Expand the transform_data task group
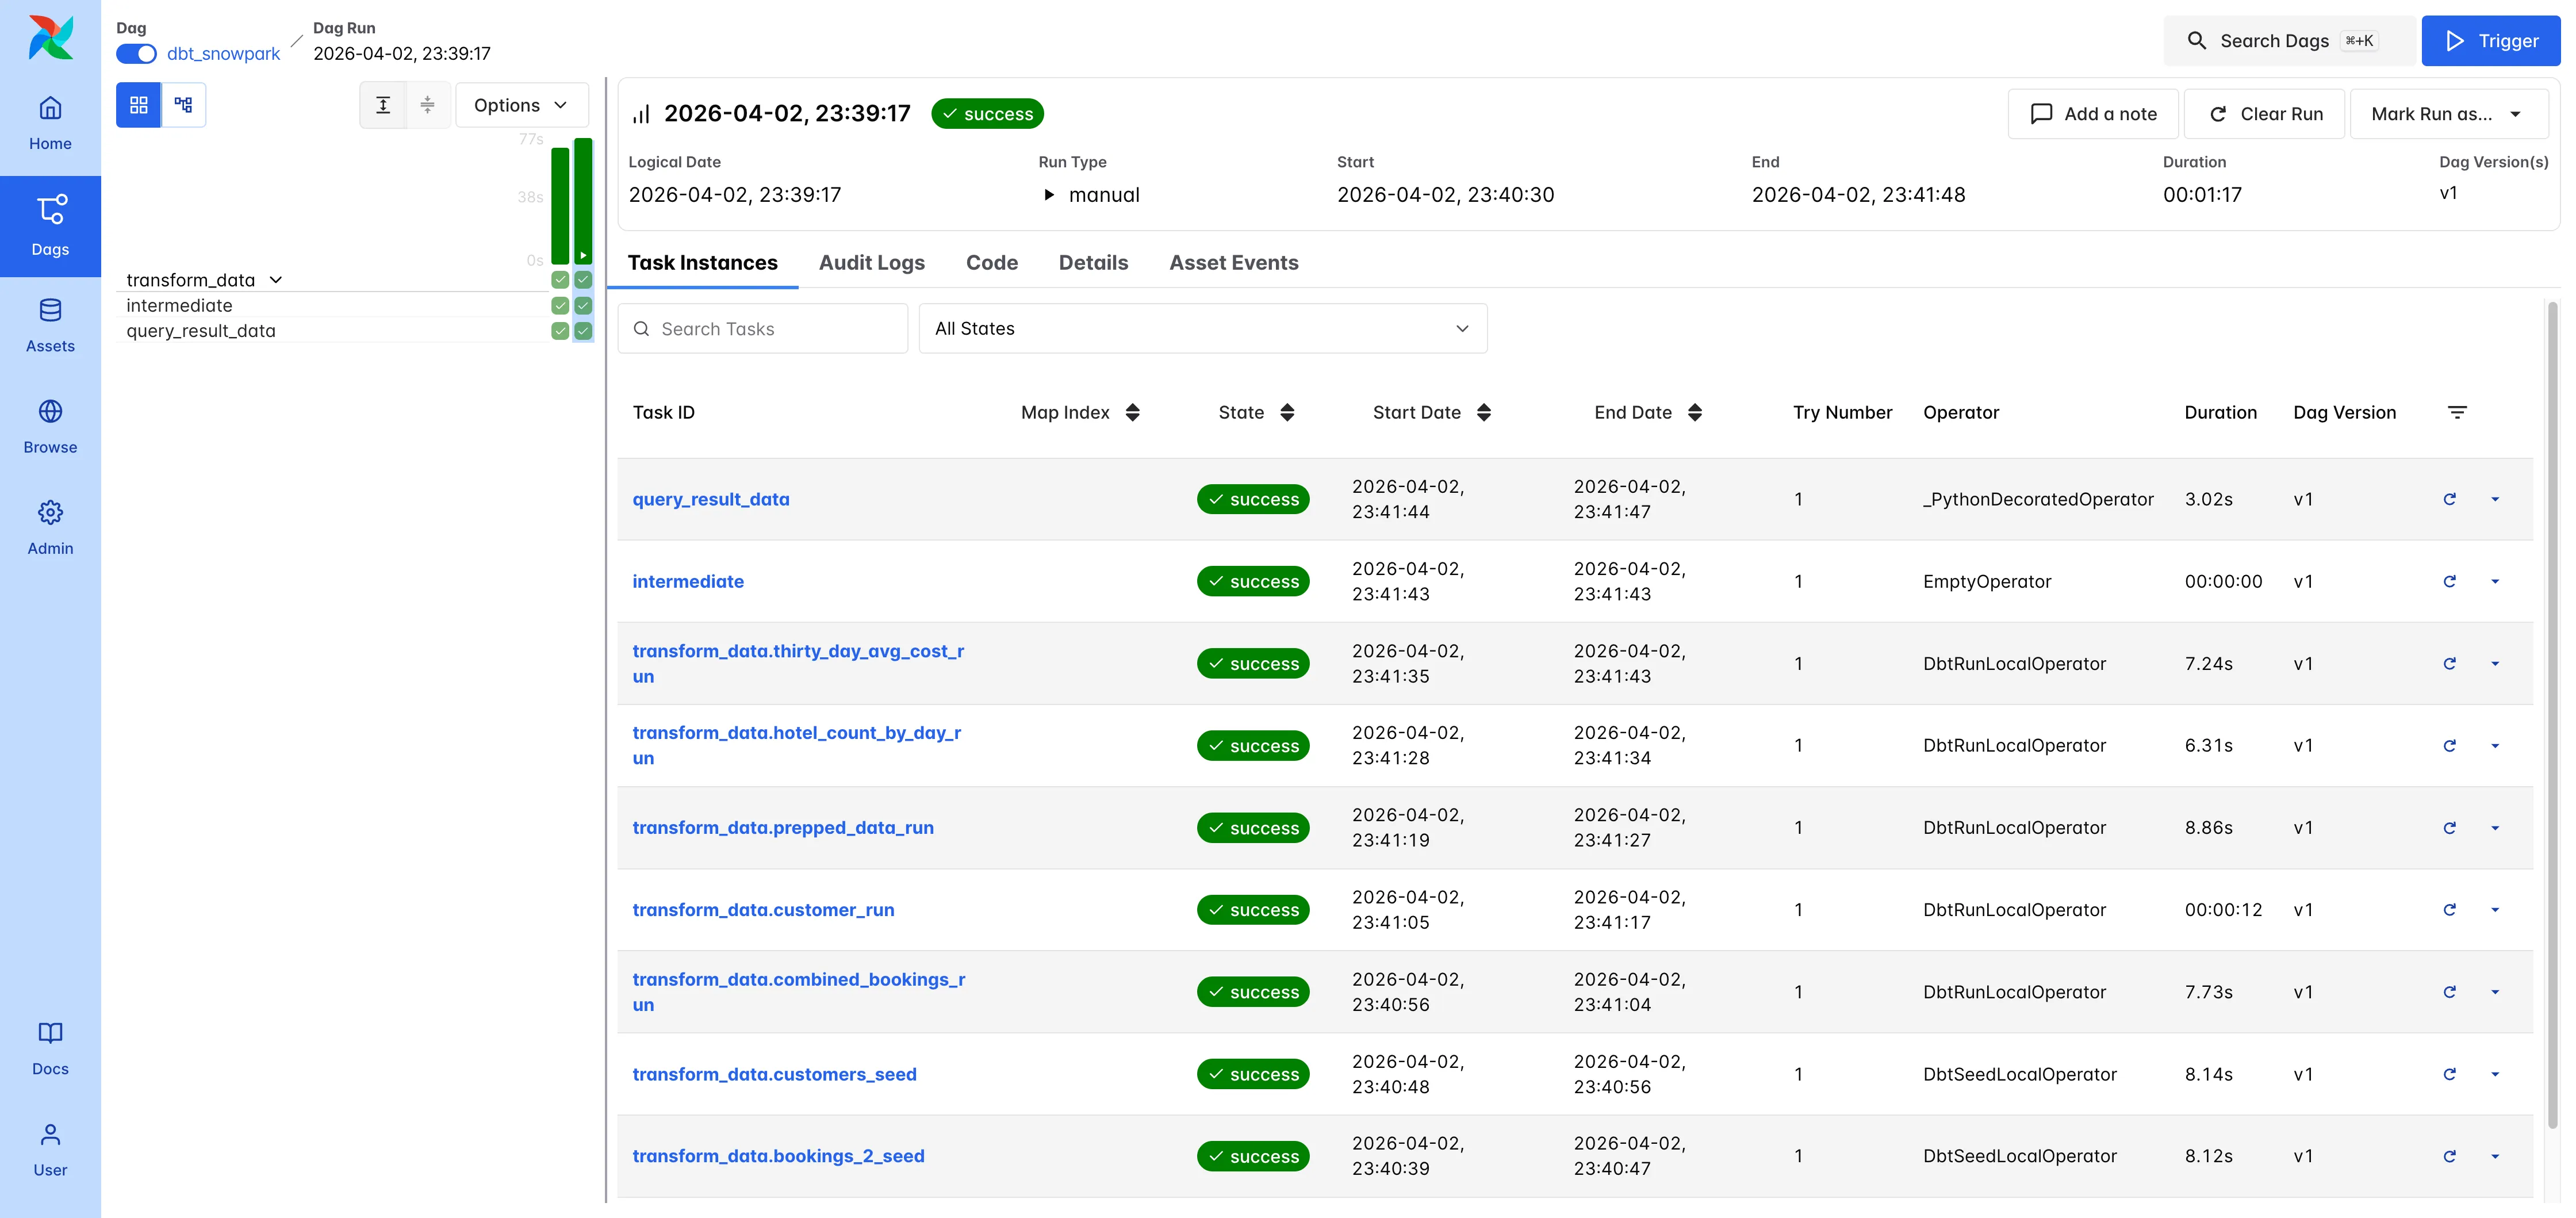Image resolution: width=2576 pixels, height=1218 pixels. click(276, 280)
